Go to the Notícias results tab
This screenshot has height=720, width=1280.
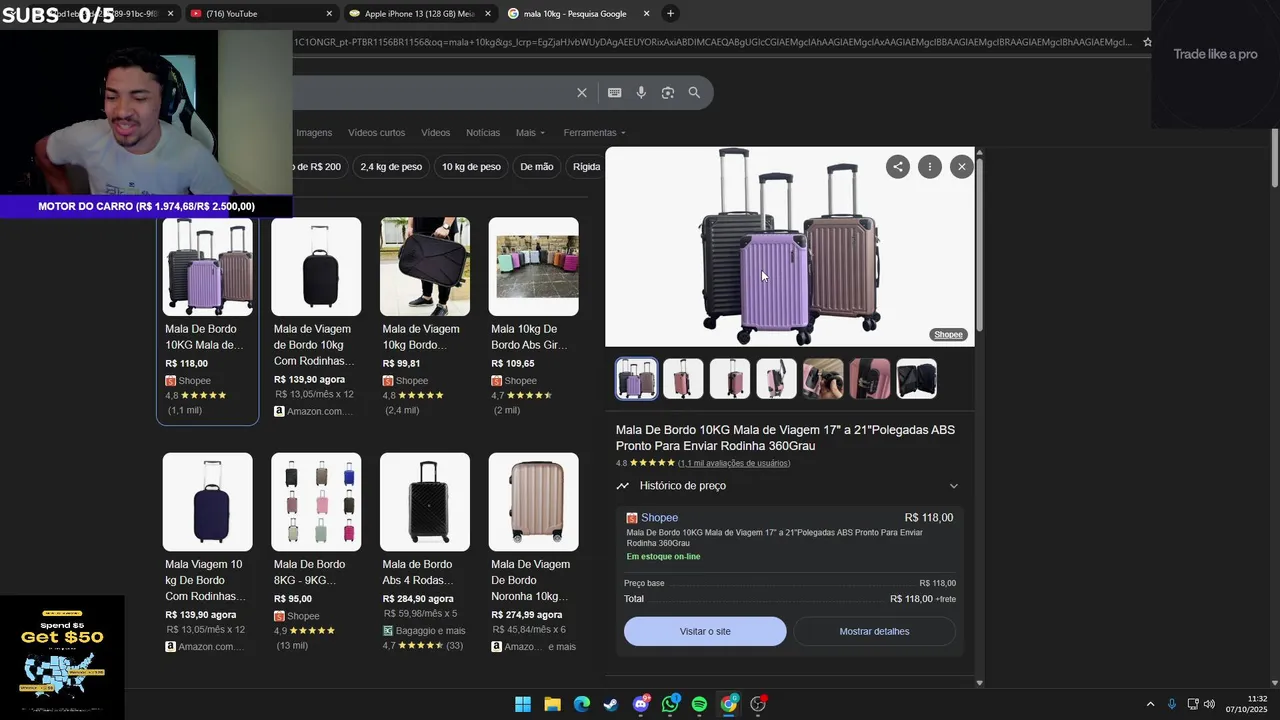[483, 133]
